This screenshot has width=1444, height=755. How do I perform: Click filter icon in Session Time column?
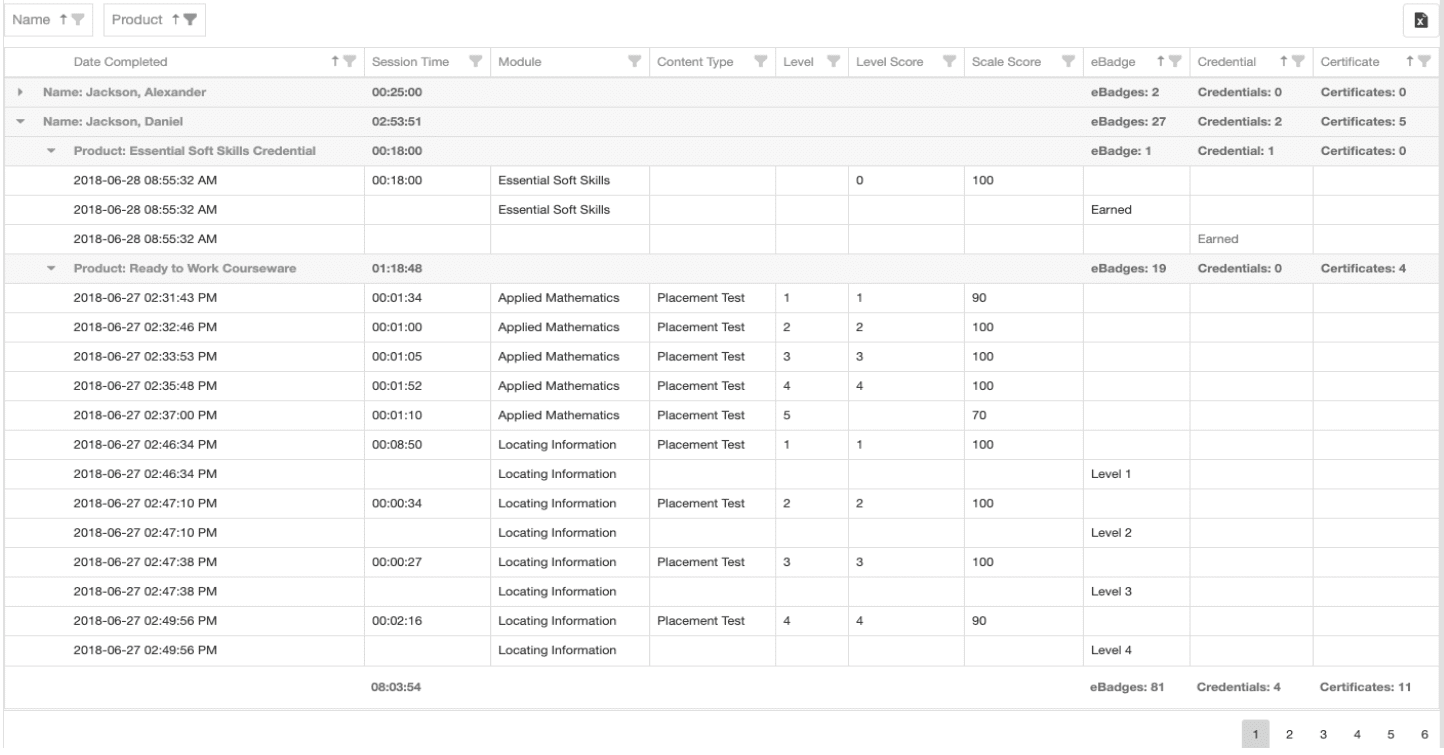pos(476,63)
